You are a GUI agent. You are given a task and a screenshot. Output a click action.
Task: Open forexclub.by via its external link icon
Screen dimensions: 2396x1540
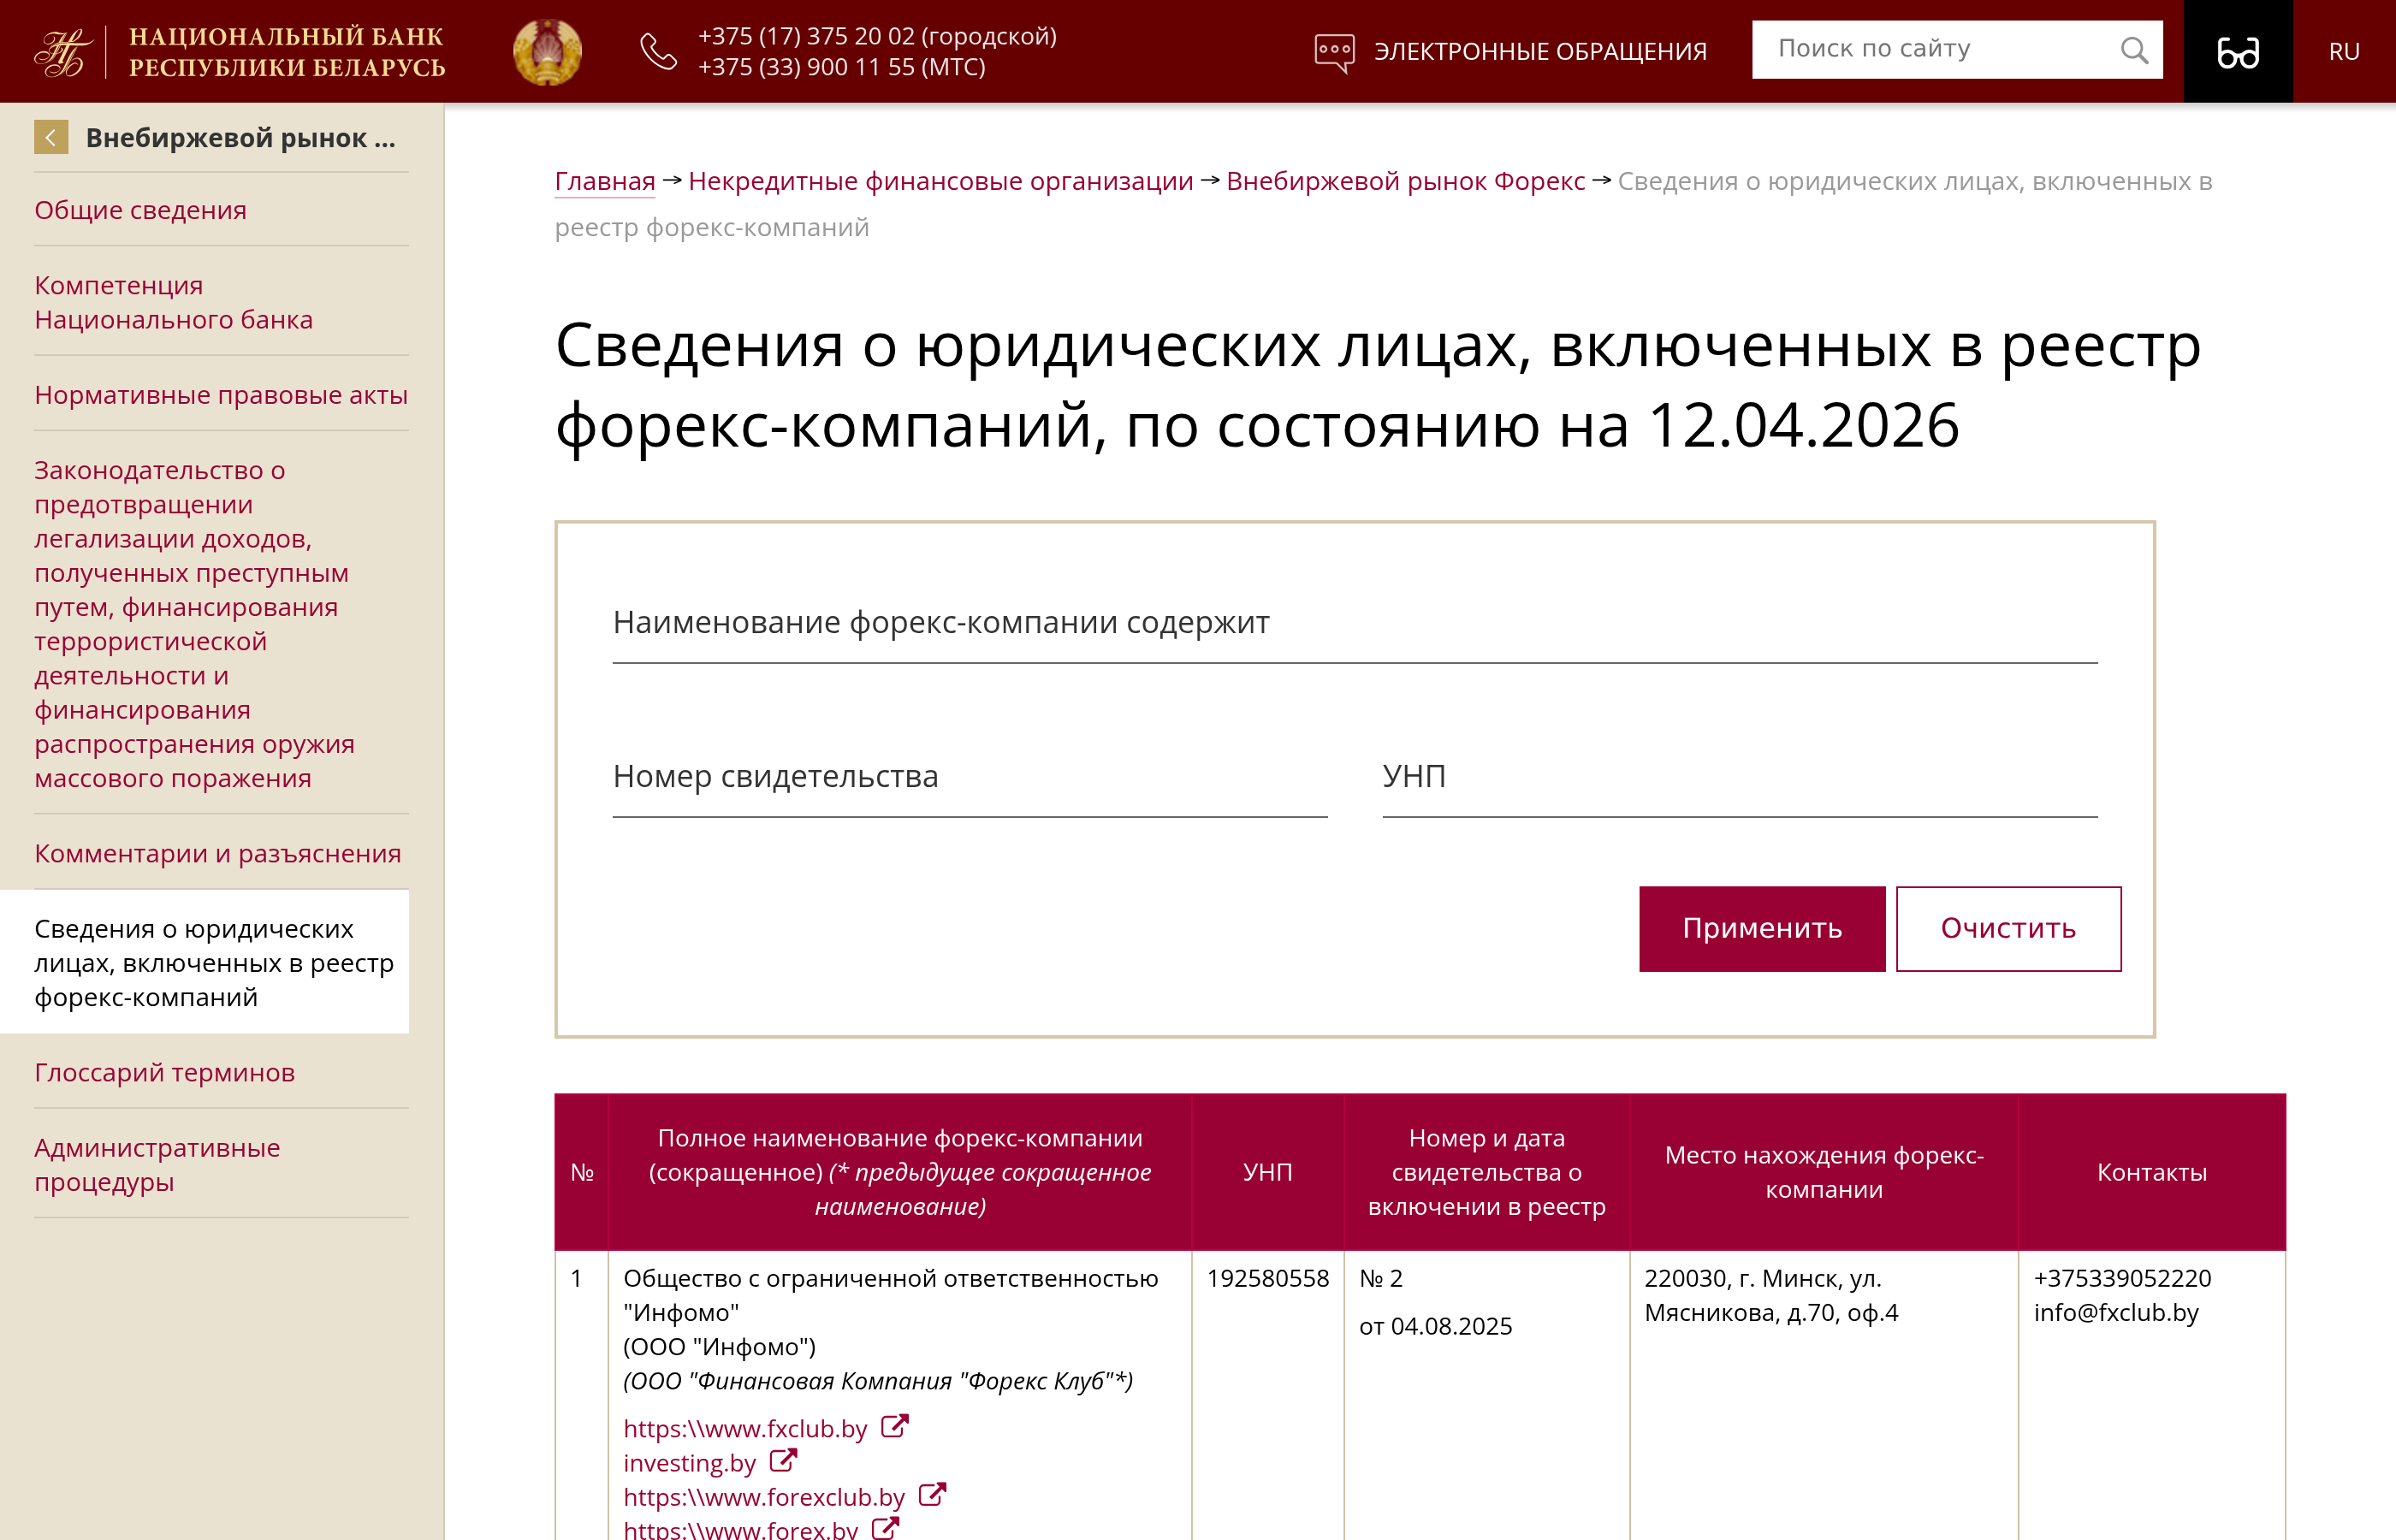click(x=934, y=1494)
